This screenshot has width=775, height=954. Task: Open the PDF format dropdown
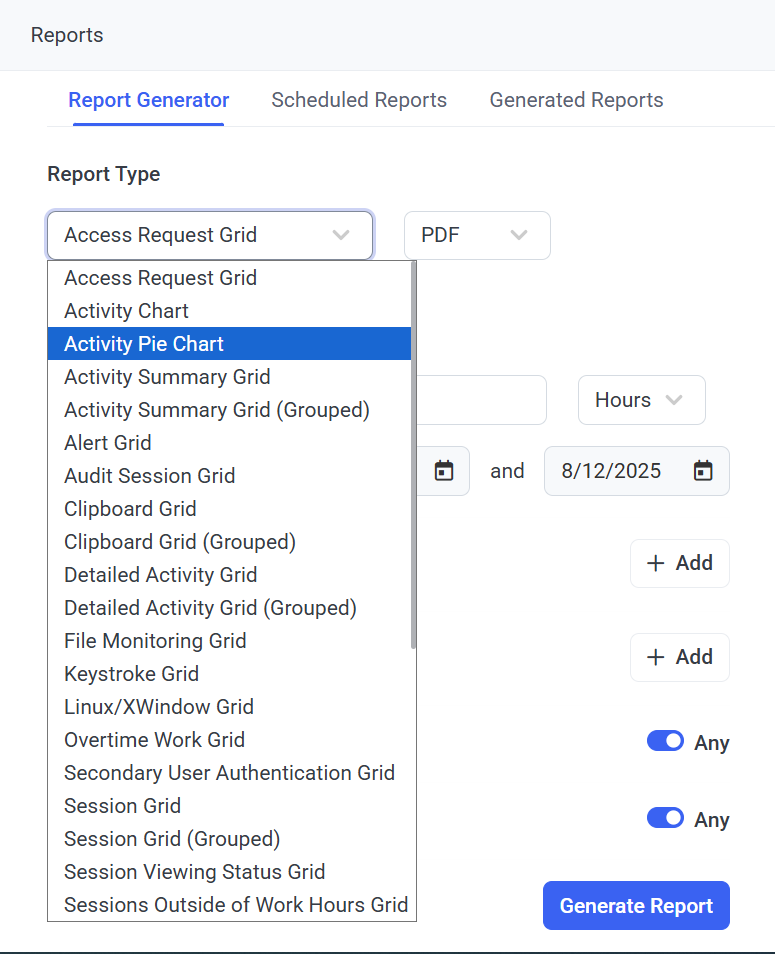(x=477, y=235)
